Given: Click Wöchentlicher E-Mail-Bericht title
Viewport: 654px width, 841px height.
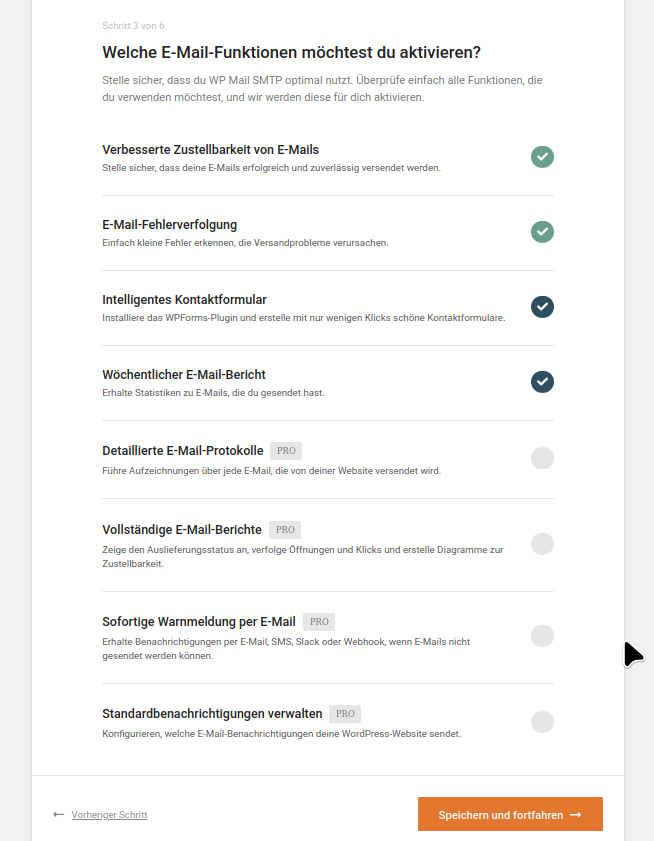Looking at the screenshot, I should click(x=184, y=375).
